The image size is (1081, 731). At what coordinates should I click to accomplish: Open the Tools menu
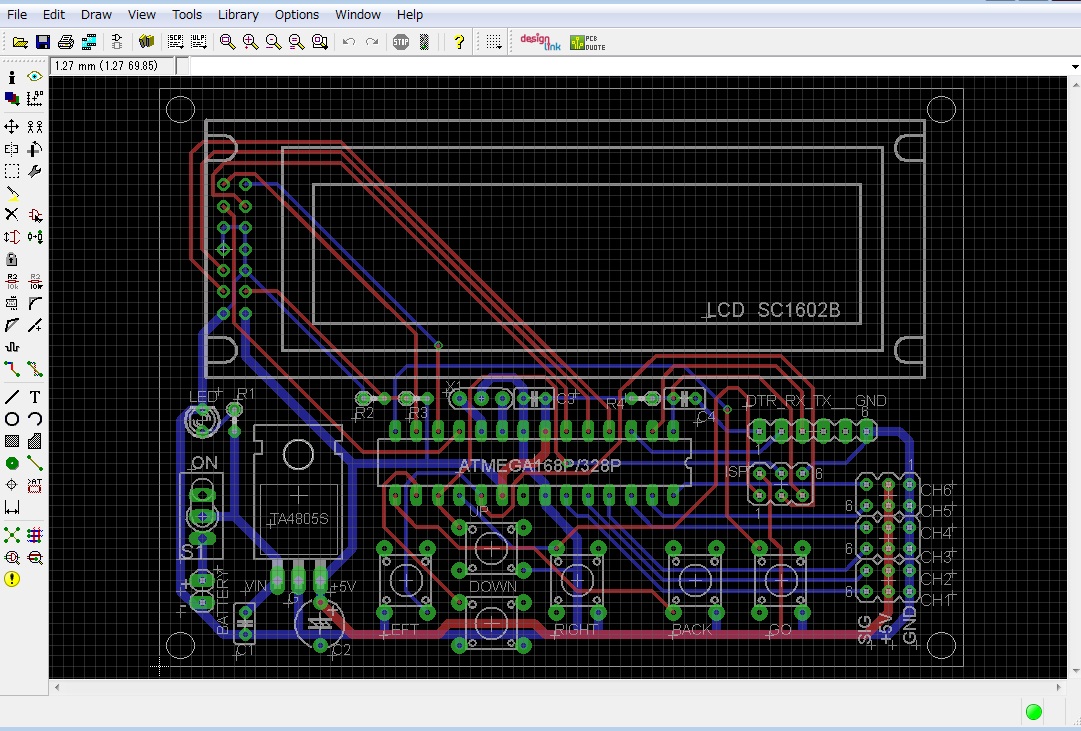(187, 15)
